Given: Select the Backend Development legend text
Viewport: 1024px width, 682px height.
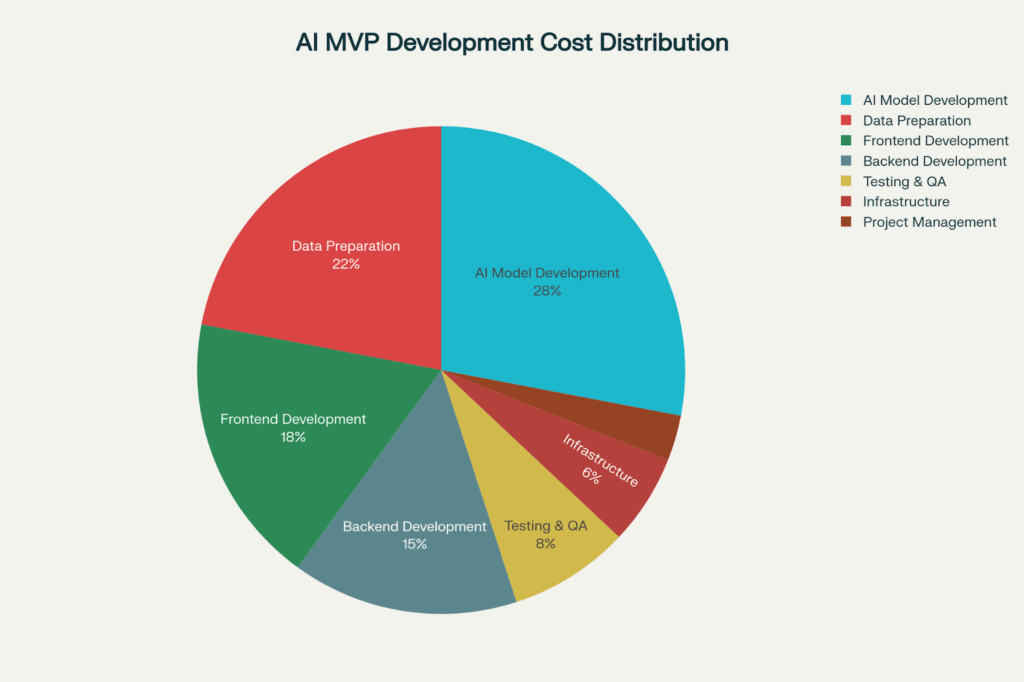Looking at the screenshot, I should point(935,161).
